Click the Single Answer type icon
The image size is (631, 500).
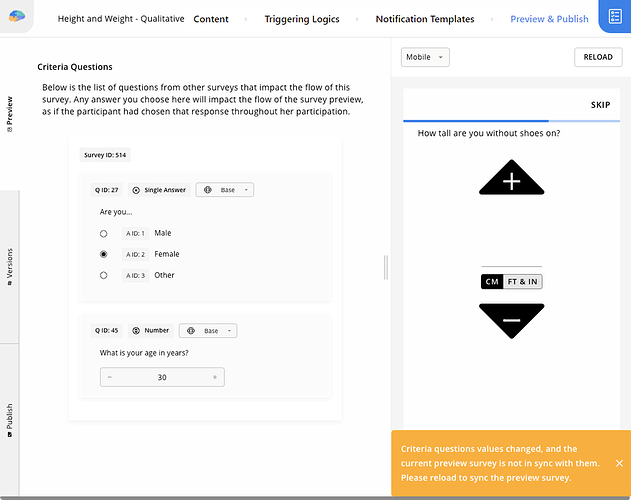coord(136,190)
